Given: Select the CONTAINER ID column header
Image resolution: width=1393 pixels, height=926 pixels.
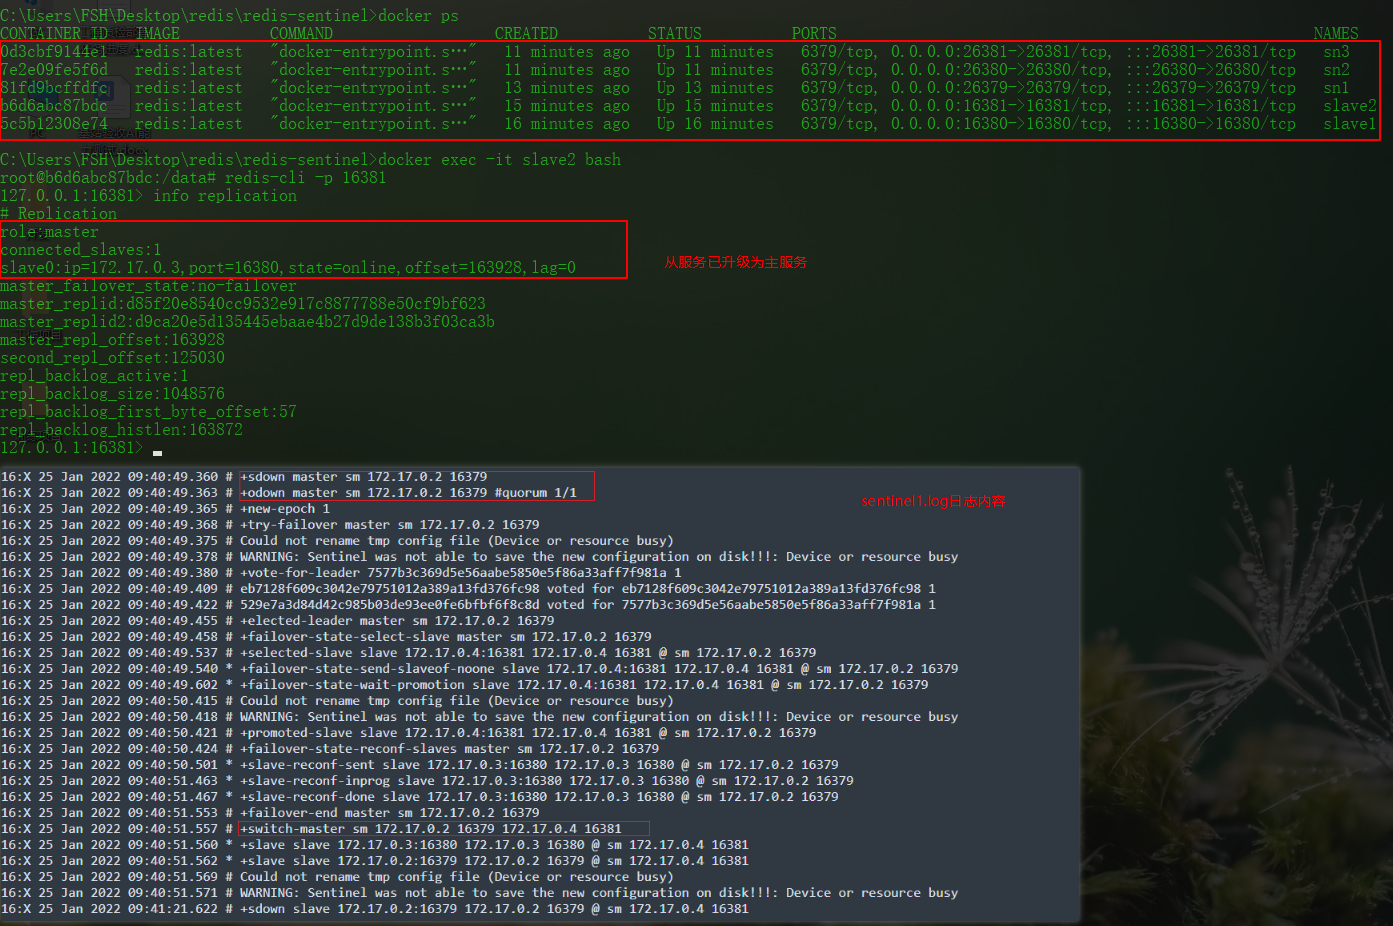Looking at the screenshot, I should point(55,34).
